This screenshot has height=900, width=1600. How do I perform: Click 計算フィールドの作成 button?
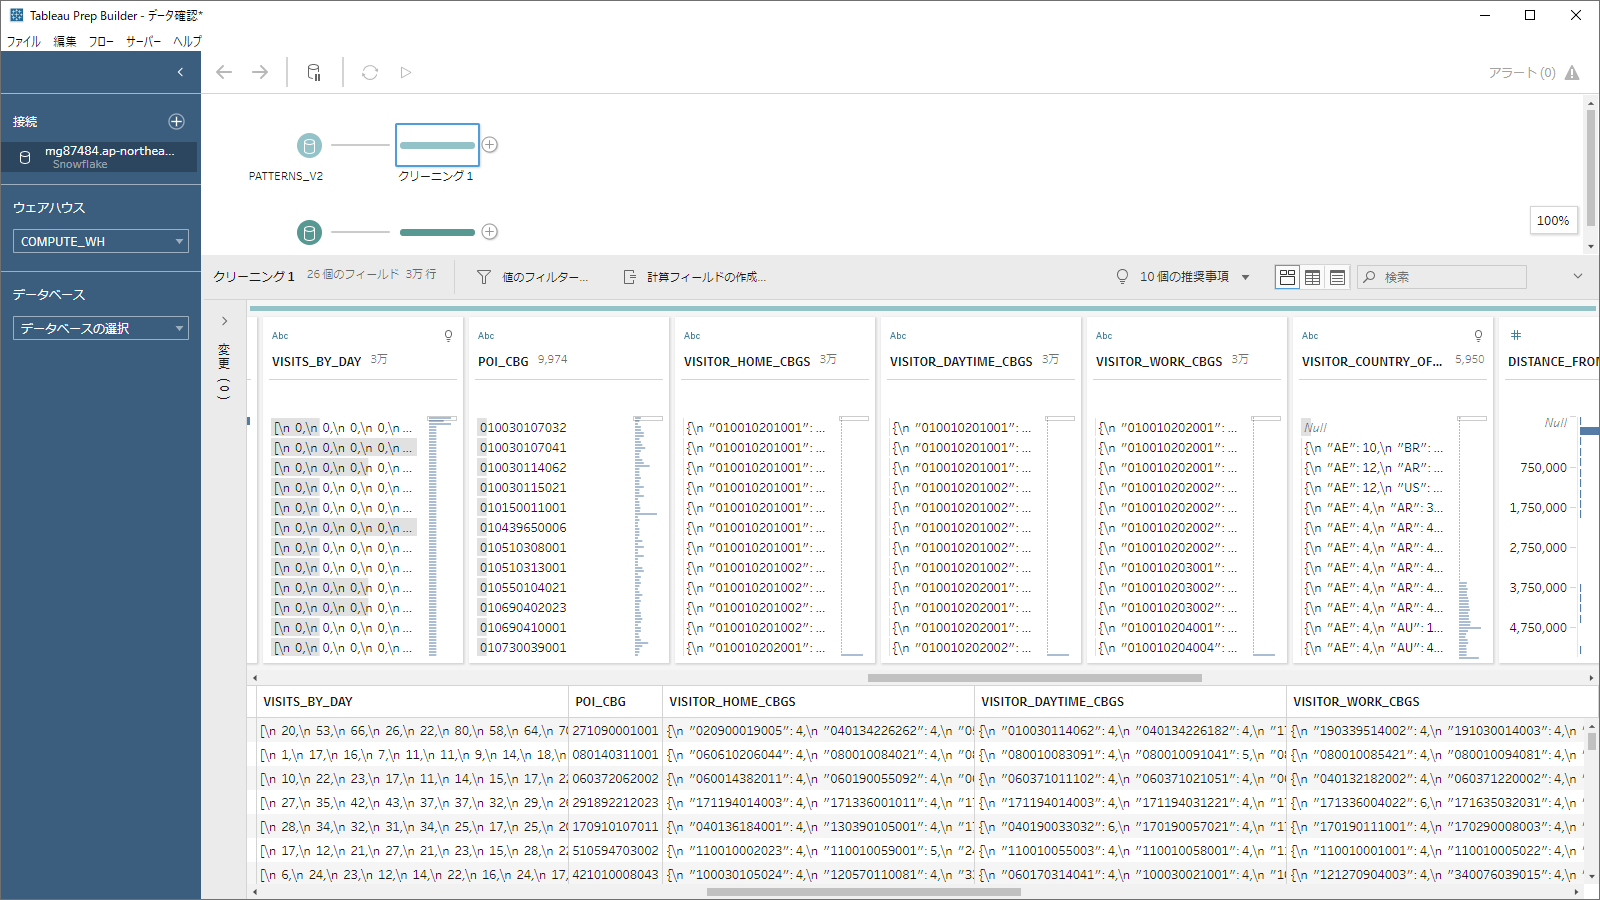click(x=695, y=277)
